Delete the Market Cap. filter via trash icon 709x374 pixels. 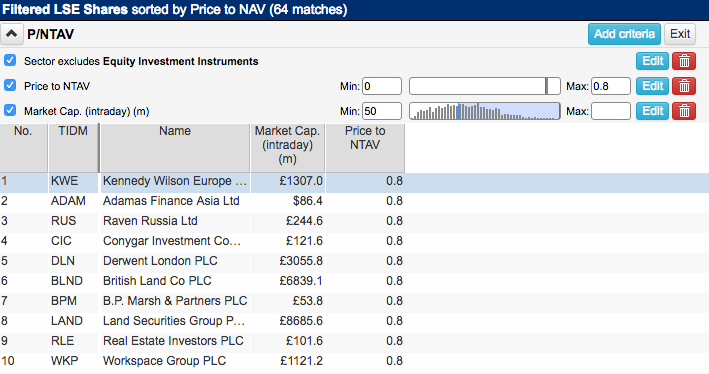point(684,111)
